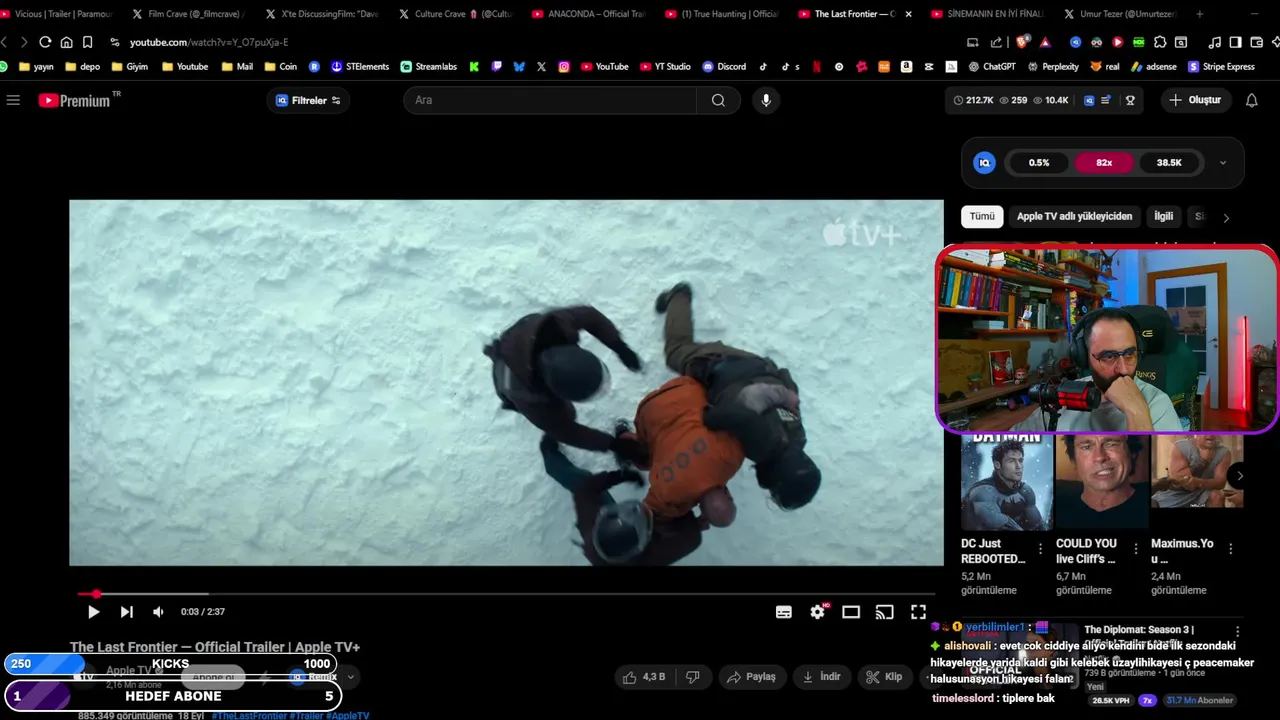Open the Filtreler filter button
The image size is (1280, 720).
(x=308, y=100)
